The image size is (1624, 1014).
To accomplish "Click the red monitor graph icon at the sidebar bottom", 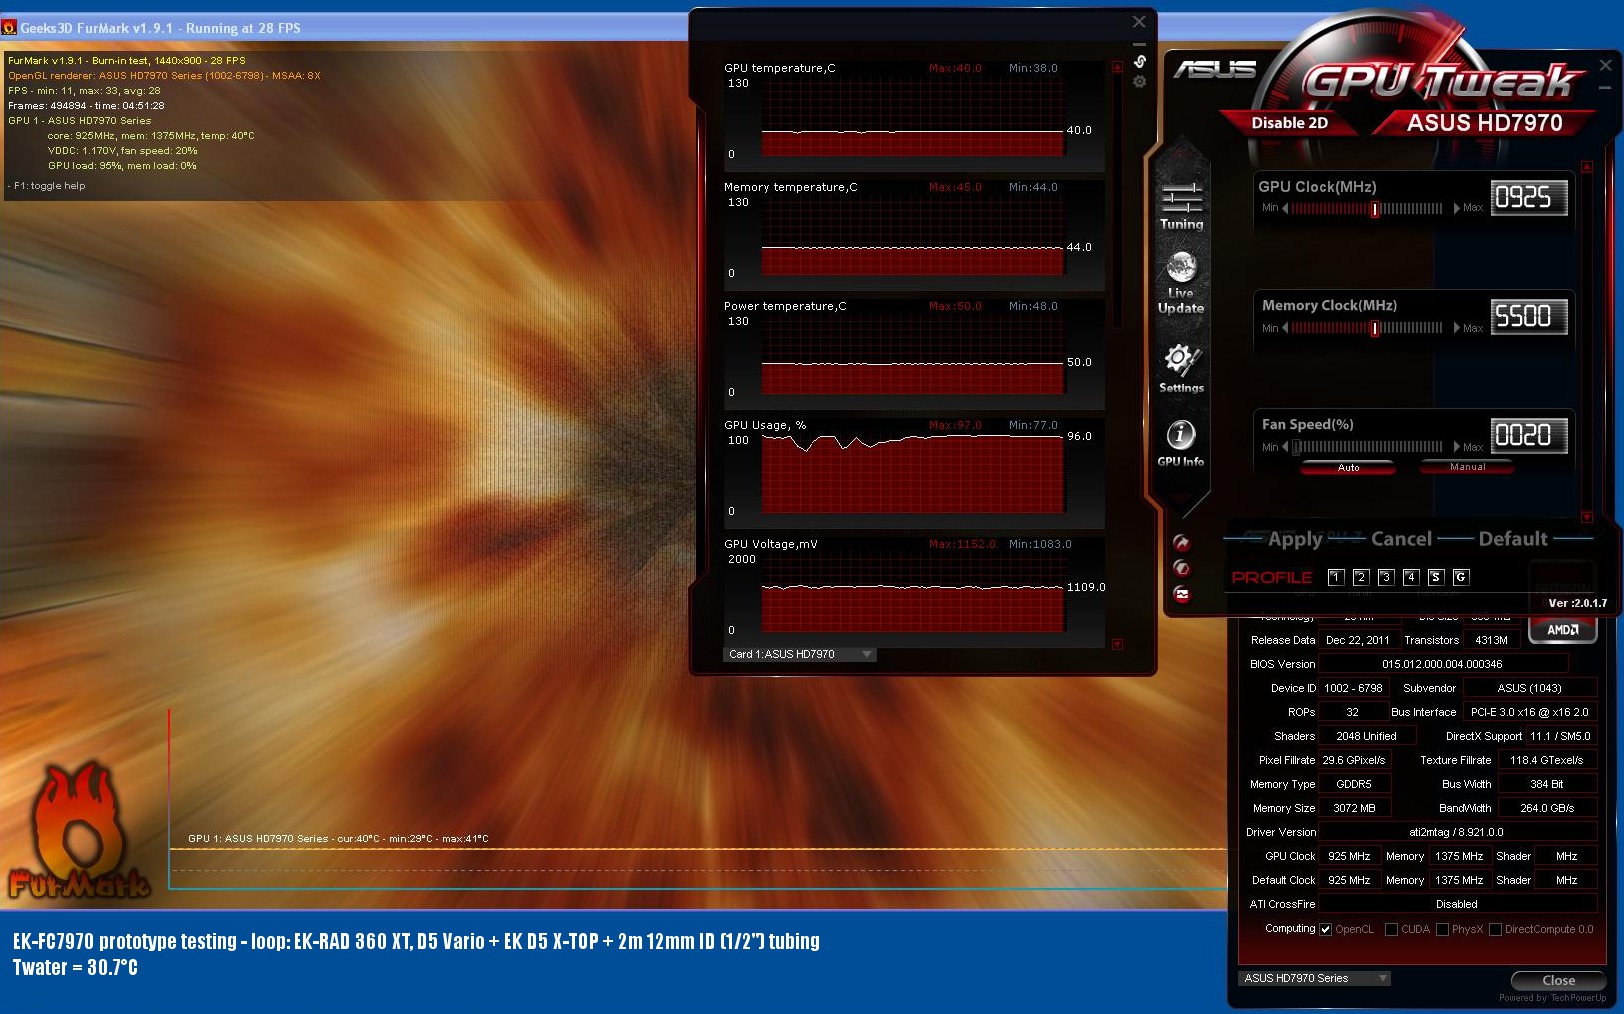I will pos(1181,594).
